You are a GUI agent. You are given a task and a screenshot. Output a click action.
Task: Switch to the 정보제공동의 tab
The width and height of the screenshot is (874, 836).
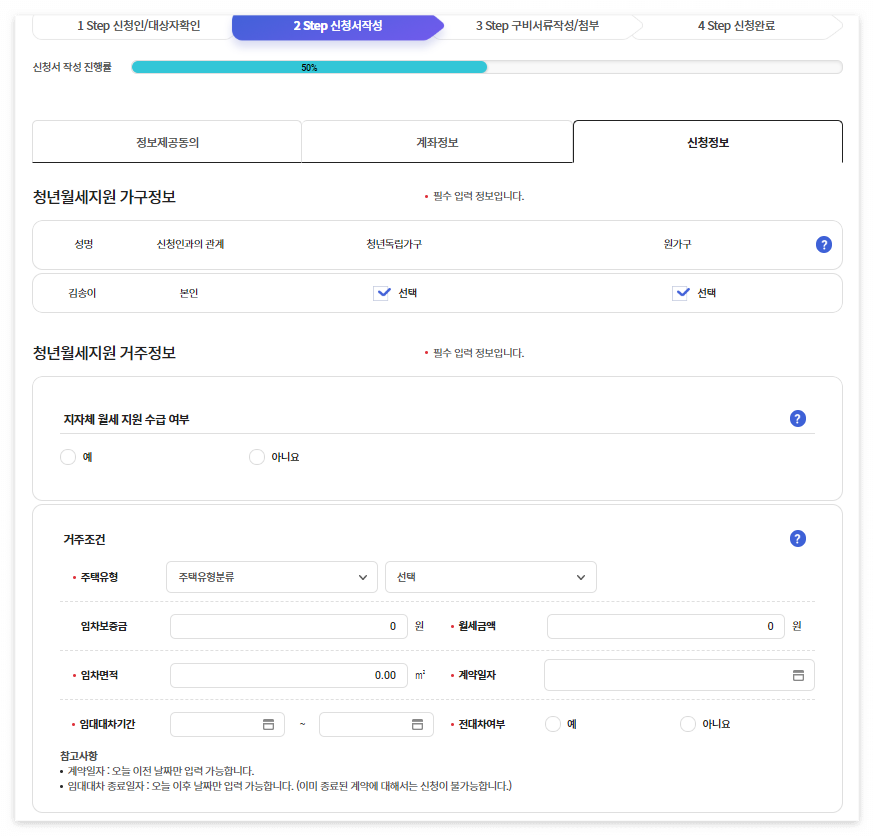click(166, 141)
